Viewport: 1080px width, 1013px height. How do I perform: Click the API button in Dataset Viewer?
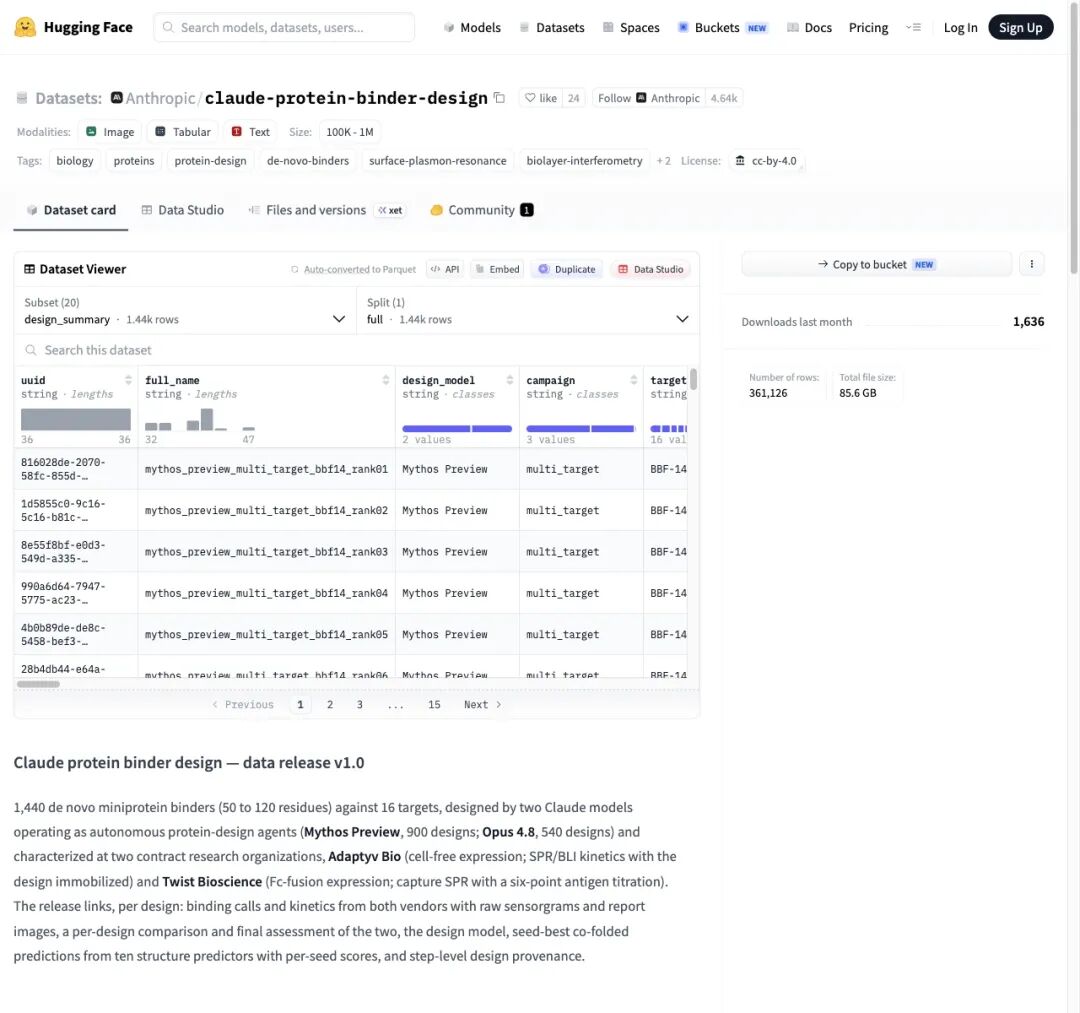445,269
